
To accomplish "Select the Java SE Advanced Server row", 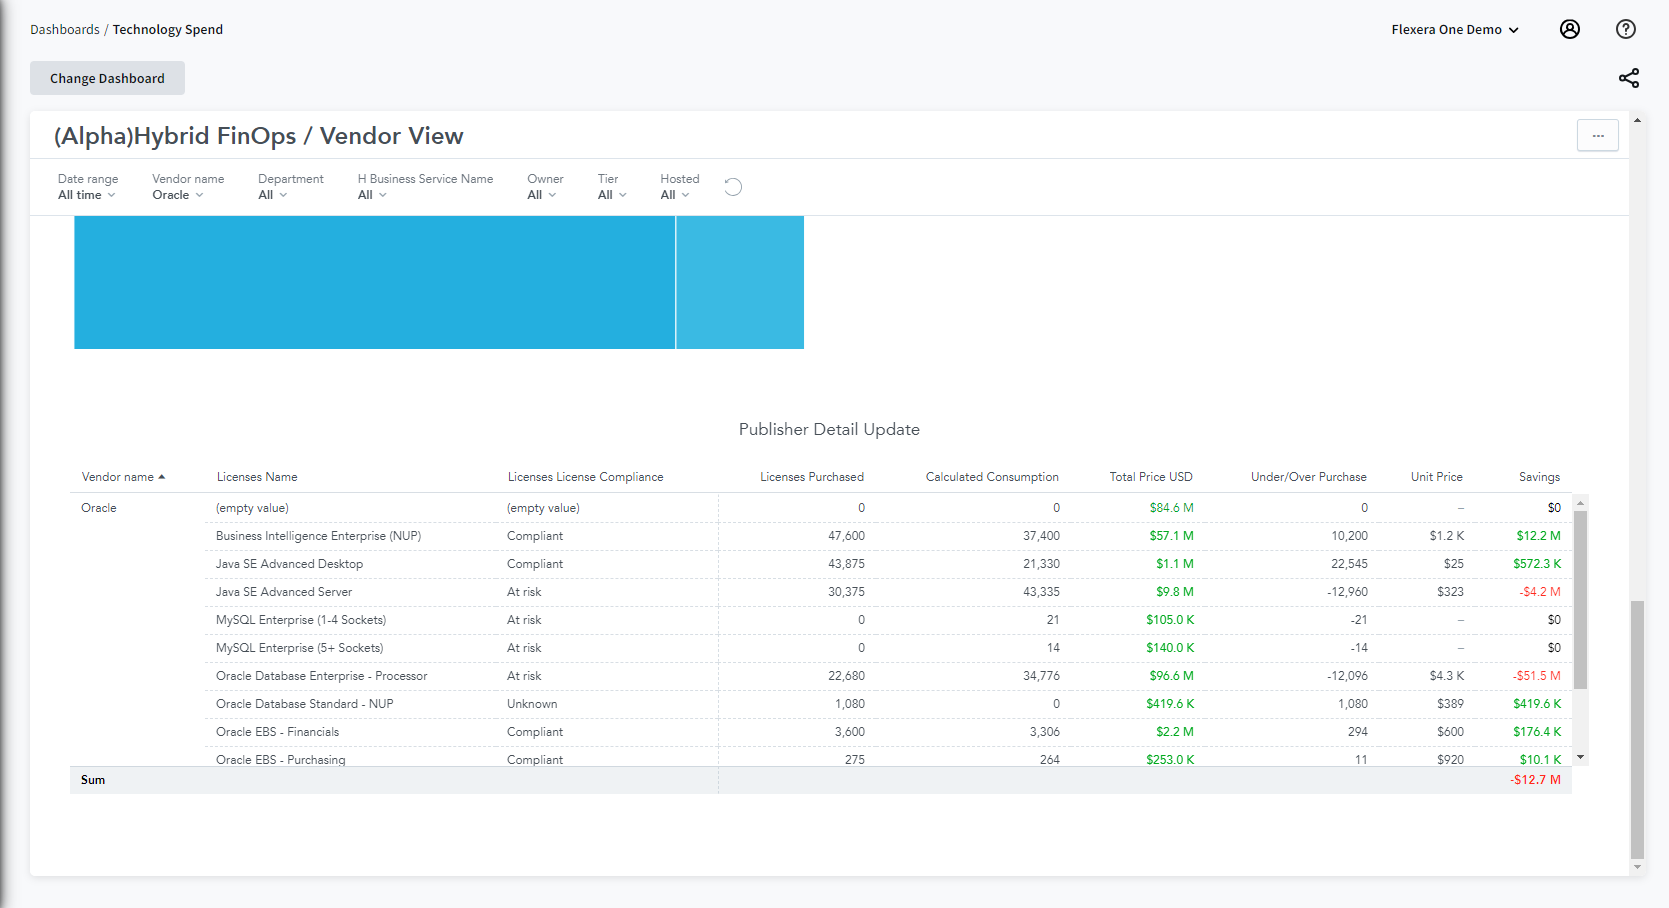I will pos(284,592).
